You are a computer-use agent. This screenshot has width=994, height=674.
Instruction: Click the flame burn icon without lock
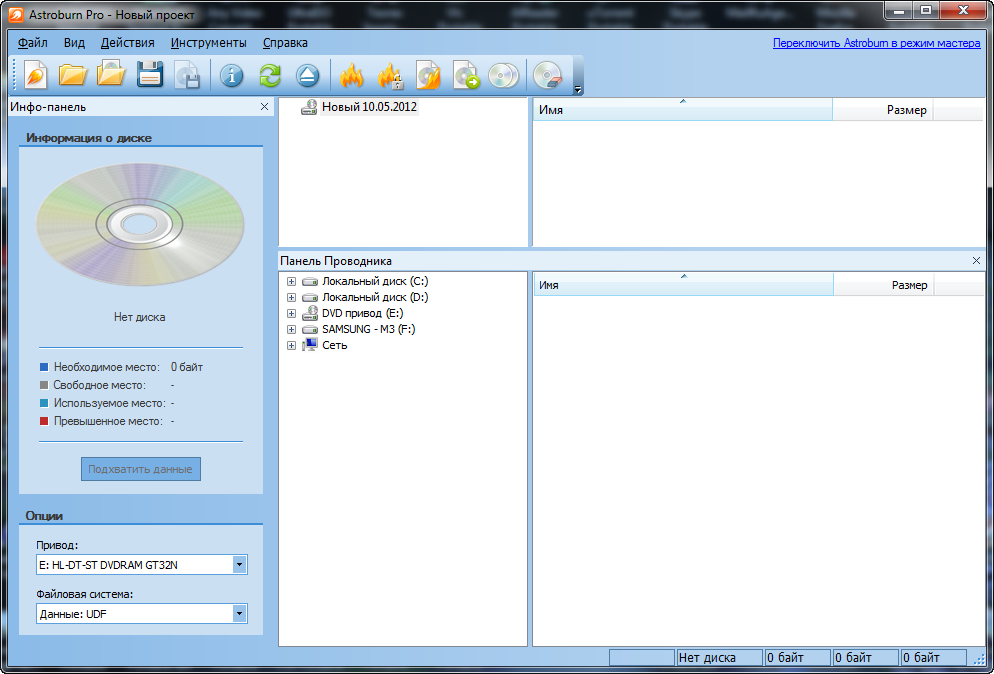pos(351,75)
